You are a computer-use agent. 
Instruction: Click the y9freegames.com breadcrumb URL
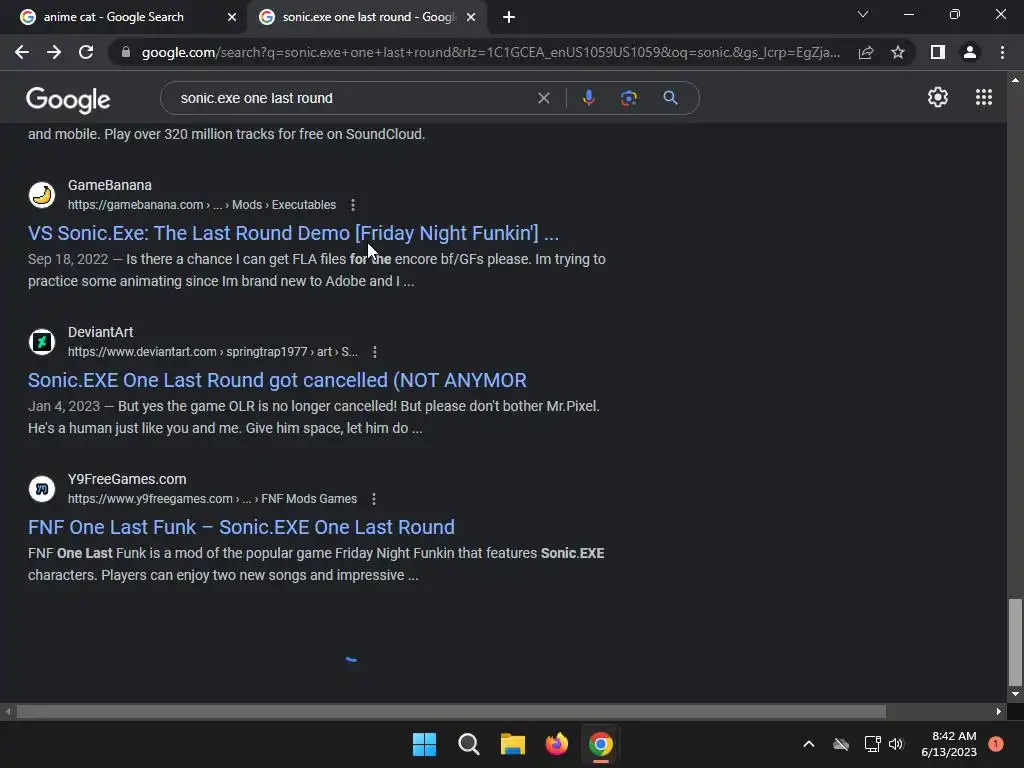(212, 499)
